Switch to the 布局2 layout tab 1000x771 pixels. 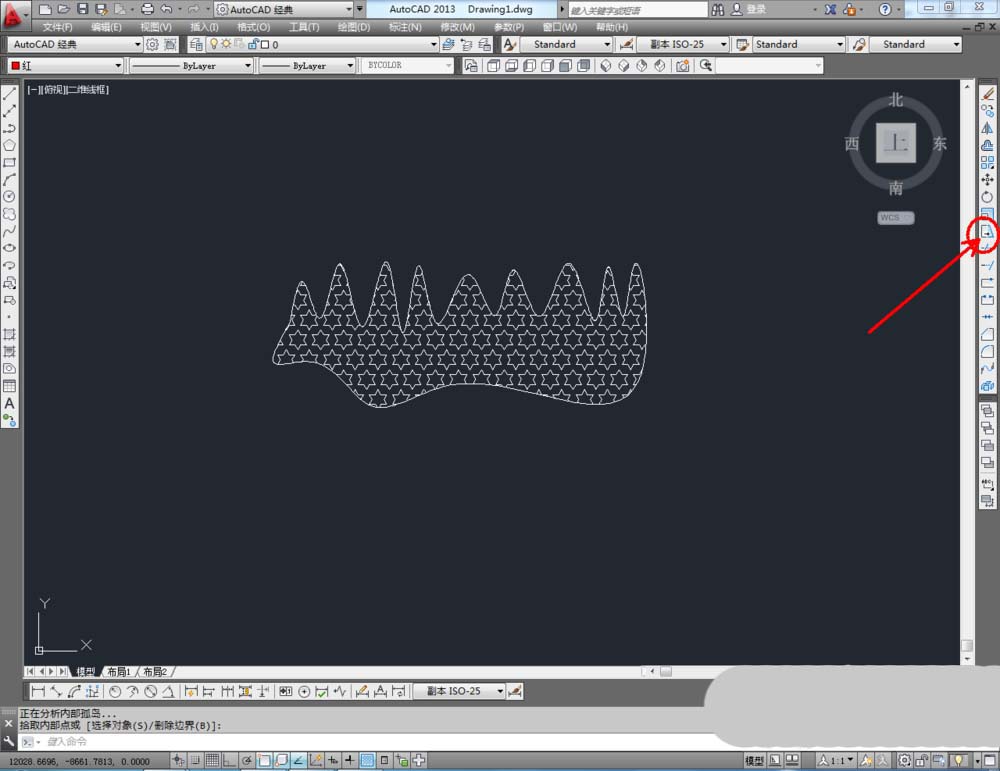155,672
